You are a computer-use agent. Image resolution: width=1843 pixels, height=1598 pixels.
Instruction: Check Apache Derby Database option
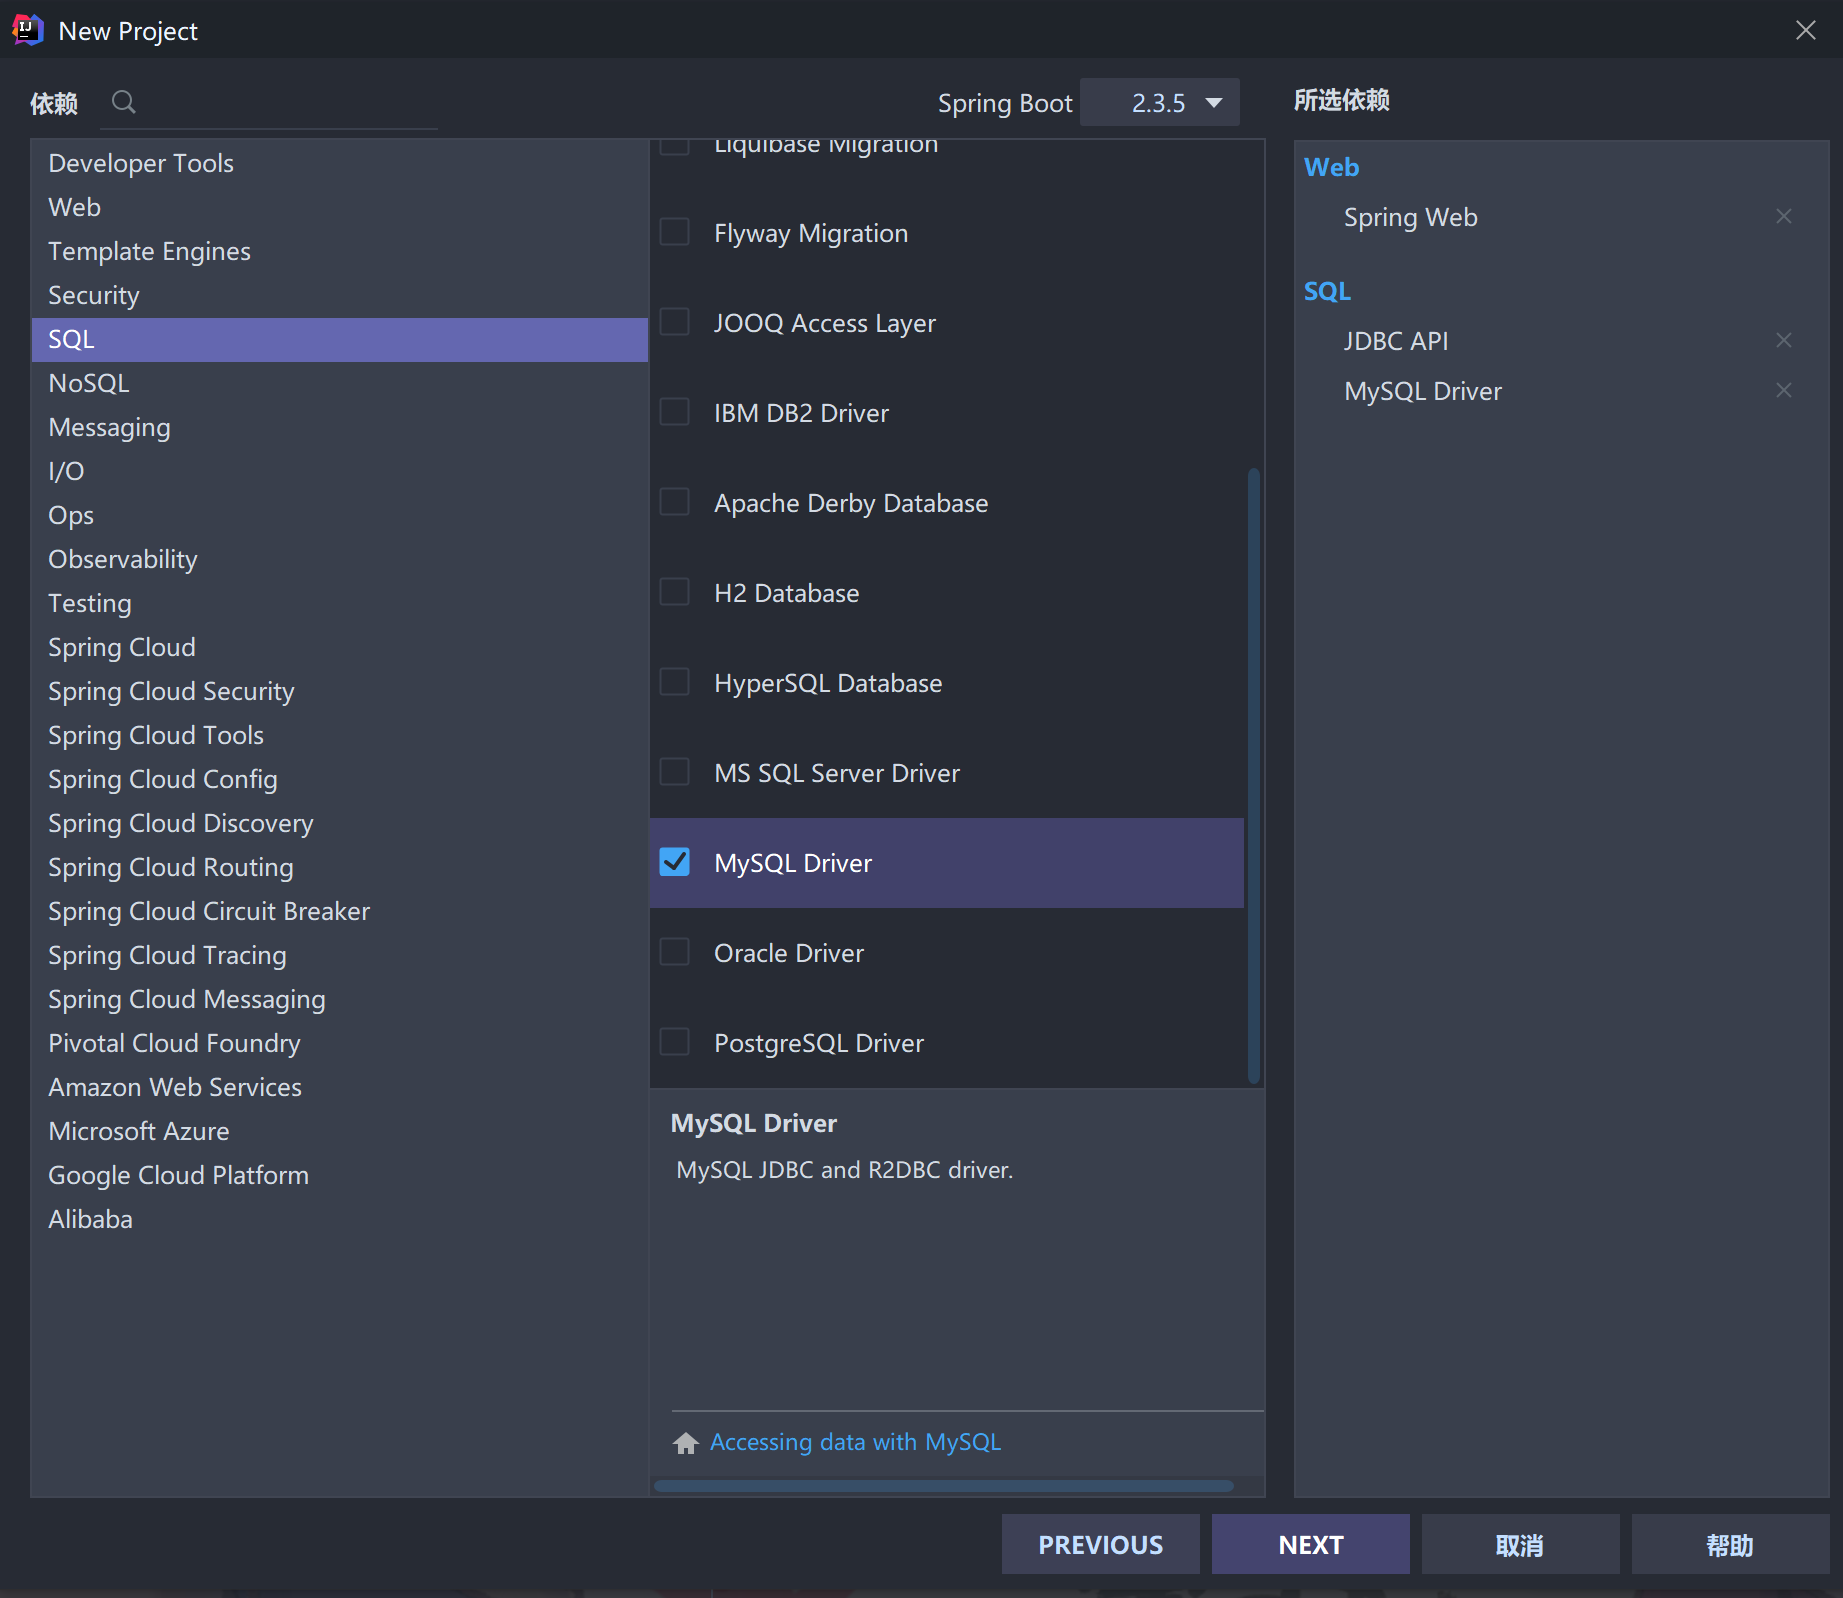[675, 502]
